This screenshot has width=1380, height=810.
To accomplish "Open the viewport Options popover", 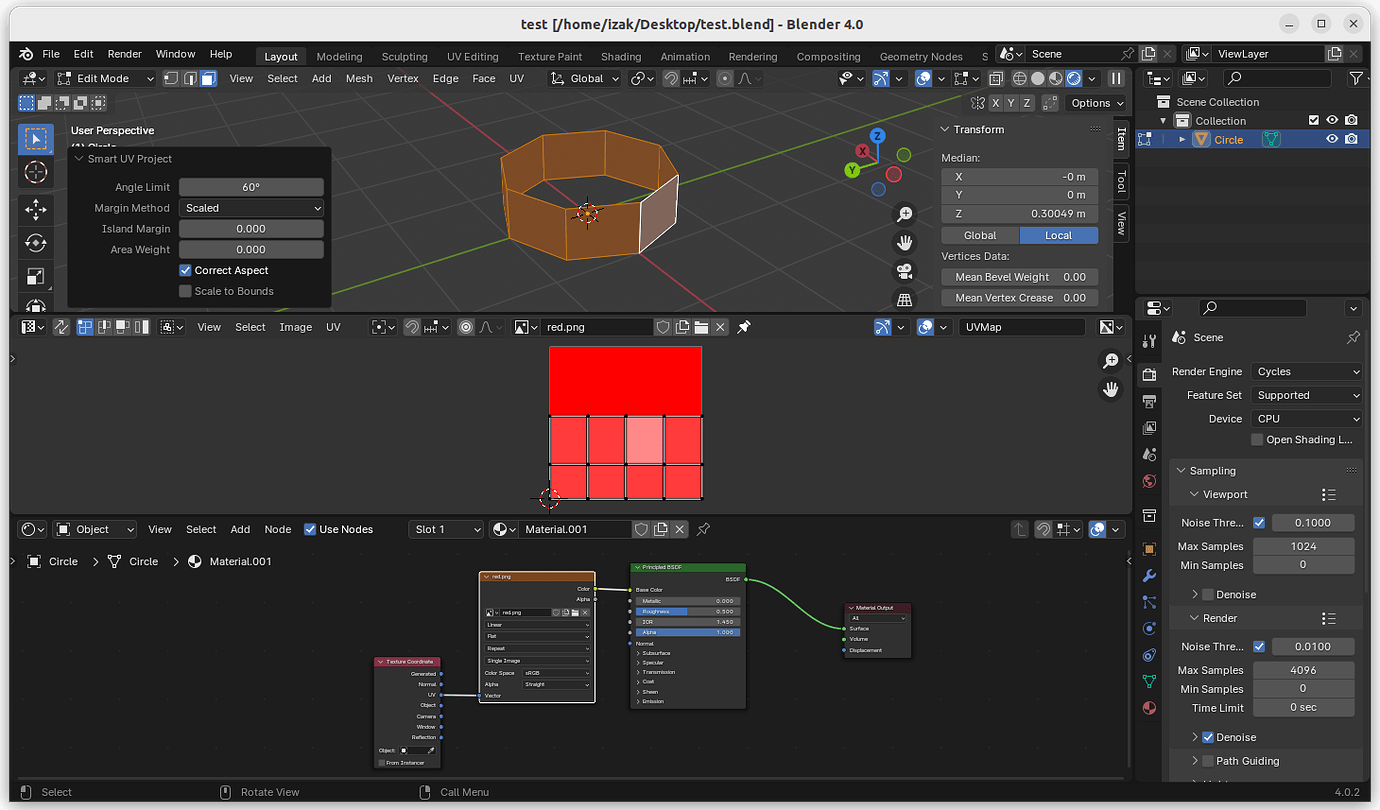I will pyautogui.click(x=1097, y=103).
